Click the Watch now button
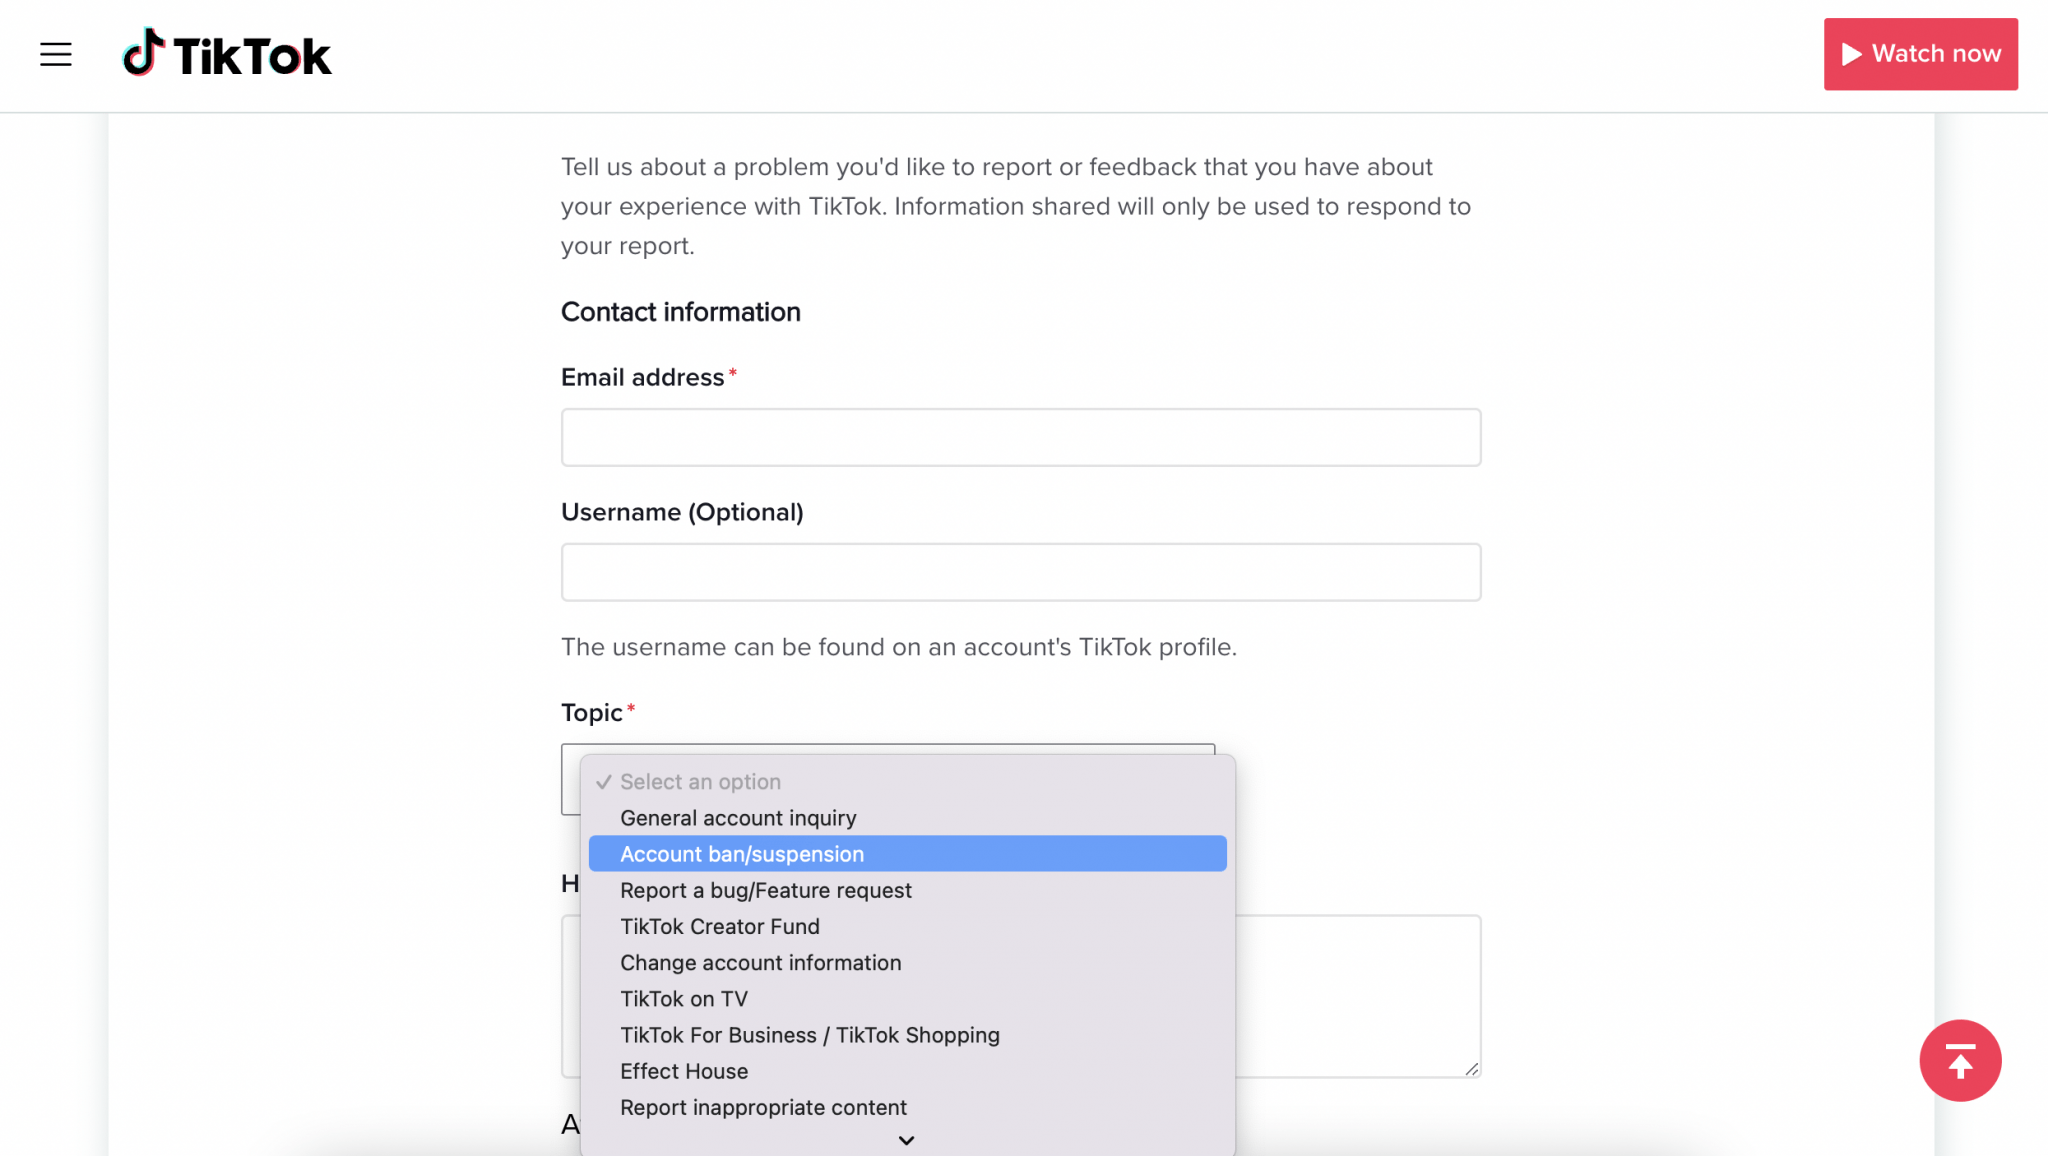 pos(1920,53)
